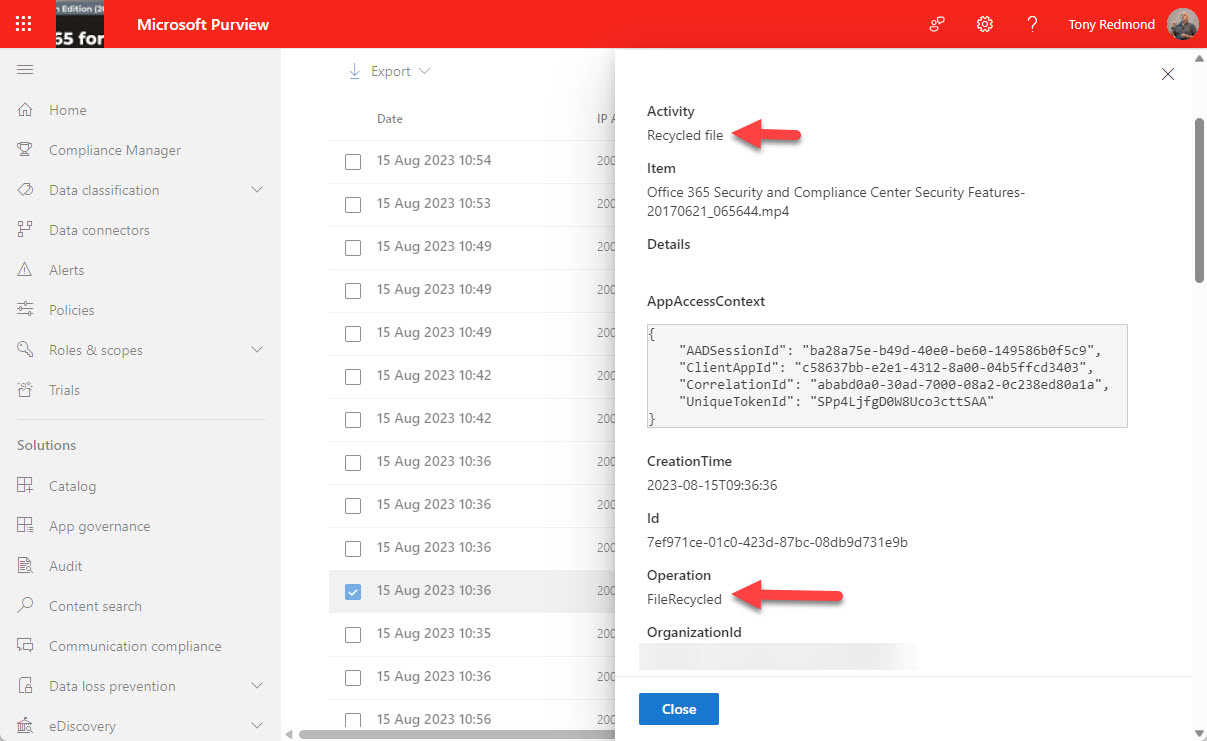Open the Help question mark icon
Screen dimensions: 1207x741
[x=1032, y=24]
